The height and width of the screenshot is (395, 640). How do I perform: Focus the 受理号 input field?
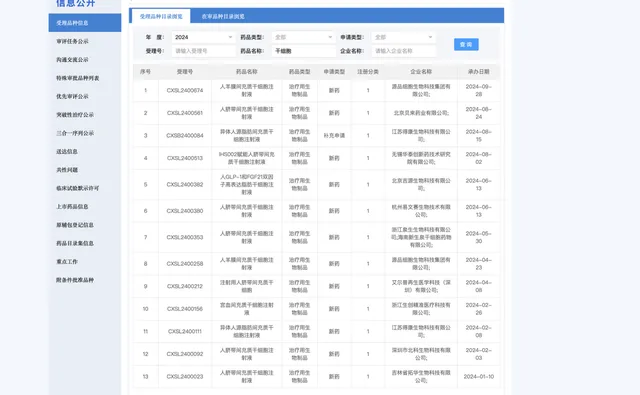coord(203,51)
